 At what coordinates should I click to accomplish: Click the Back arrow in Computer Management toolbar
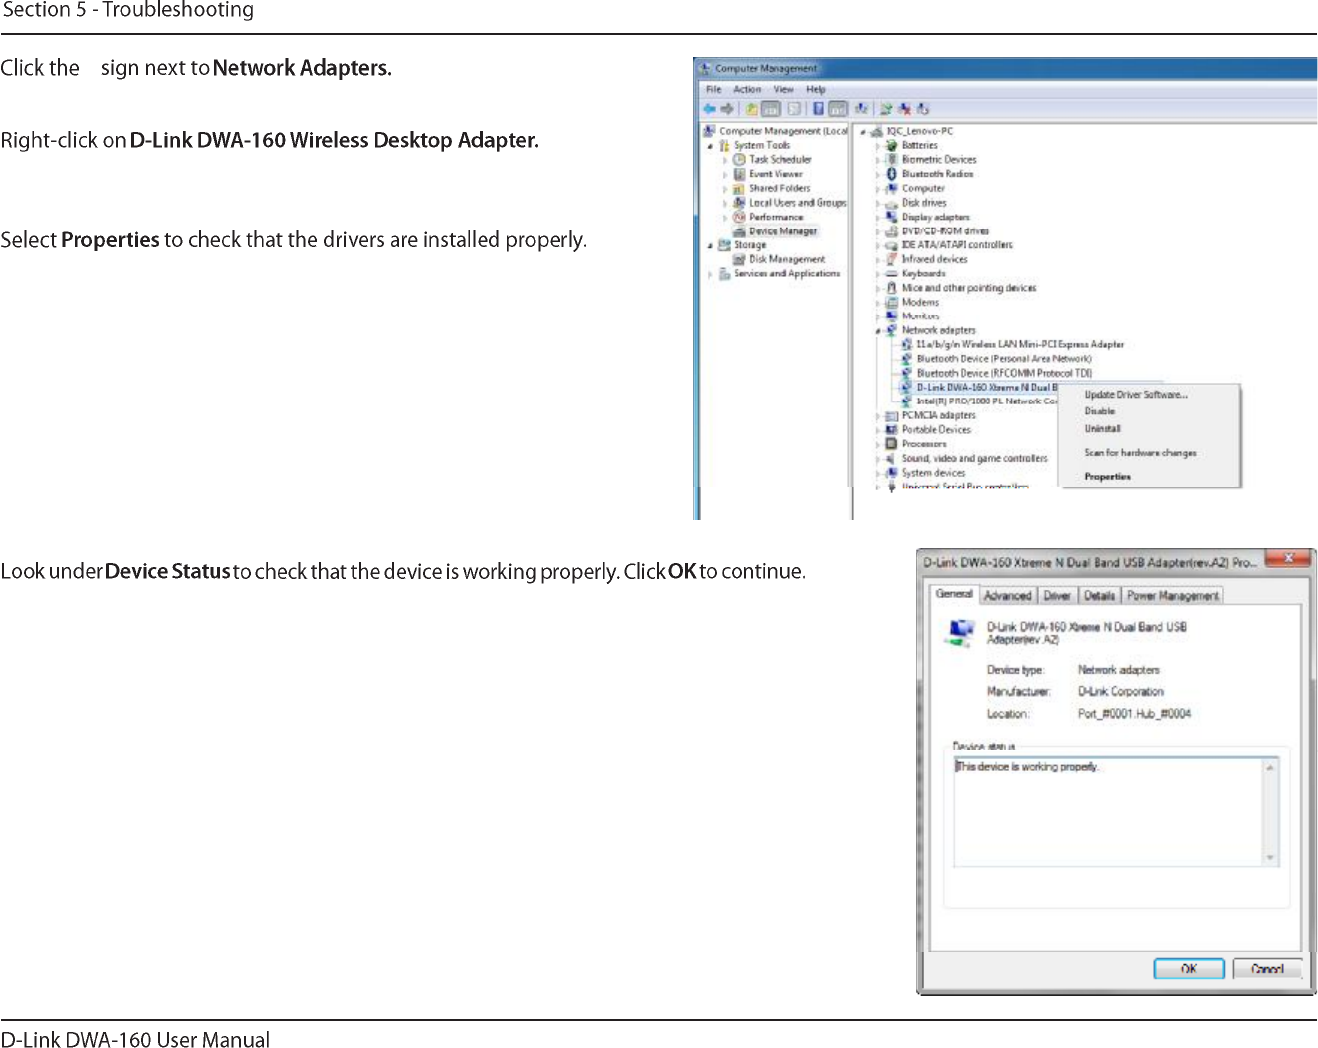point(709,109)
